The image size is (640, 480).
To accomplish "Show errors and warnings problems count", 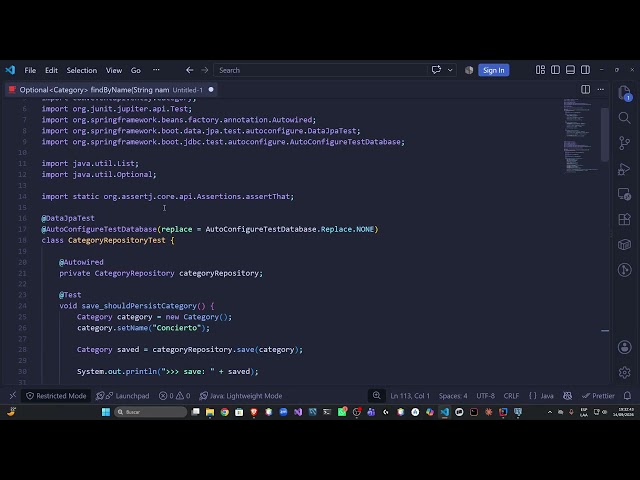I will (174, 396).
